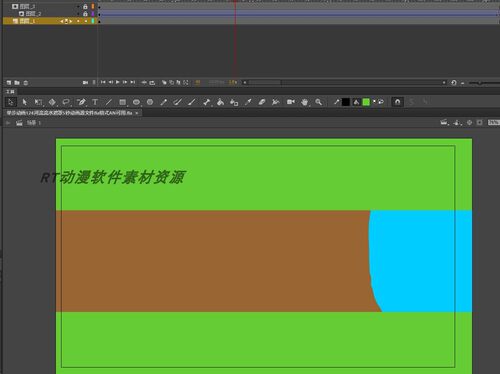Center the stage
This screenshot has height=374, width=500.
click(x=469, y=123)
